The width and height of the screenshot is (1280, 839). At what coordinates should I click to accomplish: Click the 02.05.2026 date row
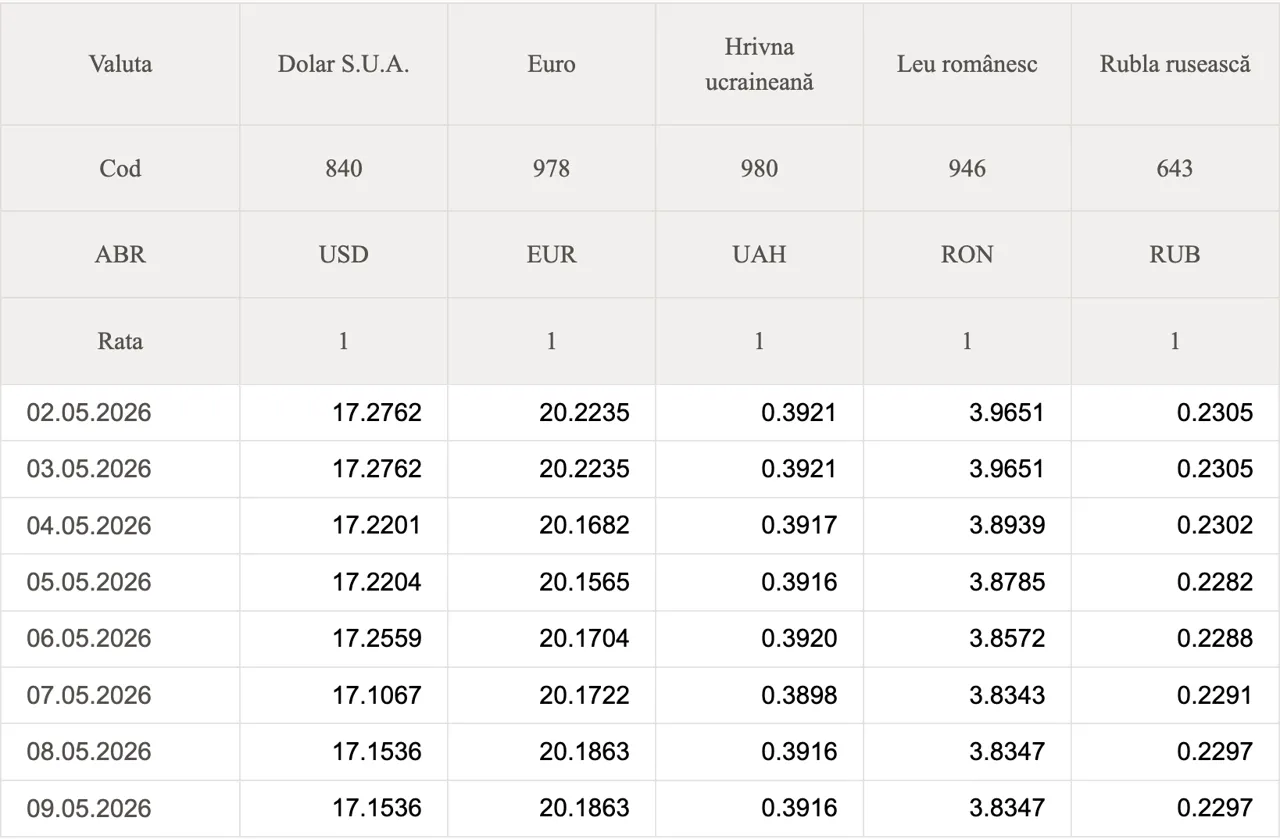click(x=640, y=412)
